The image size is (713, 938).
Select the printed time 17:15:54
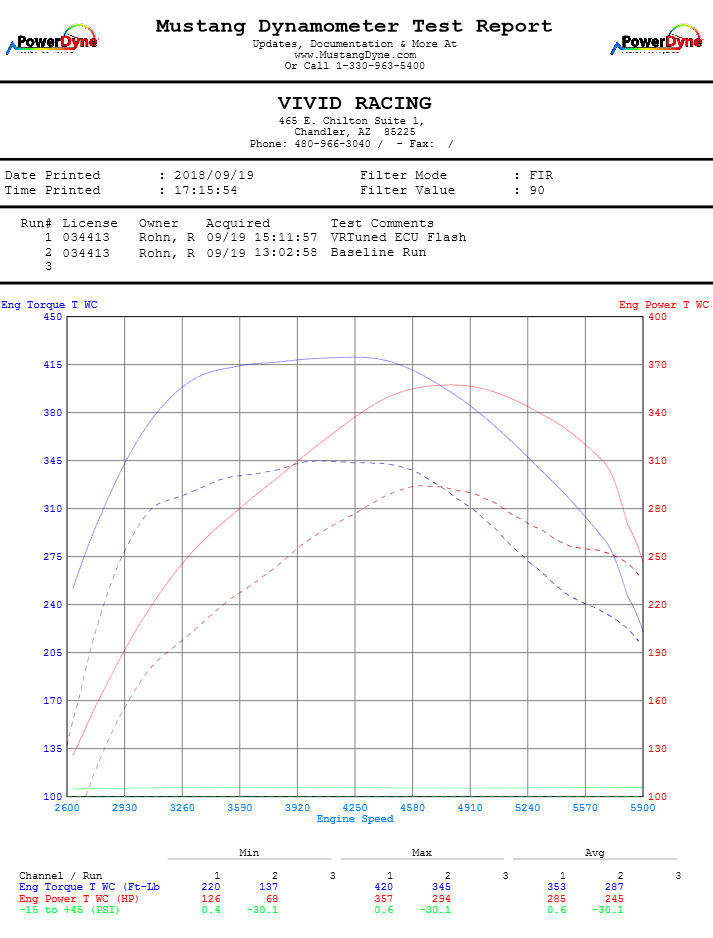(x=206, y=190)
